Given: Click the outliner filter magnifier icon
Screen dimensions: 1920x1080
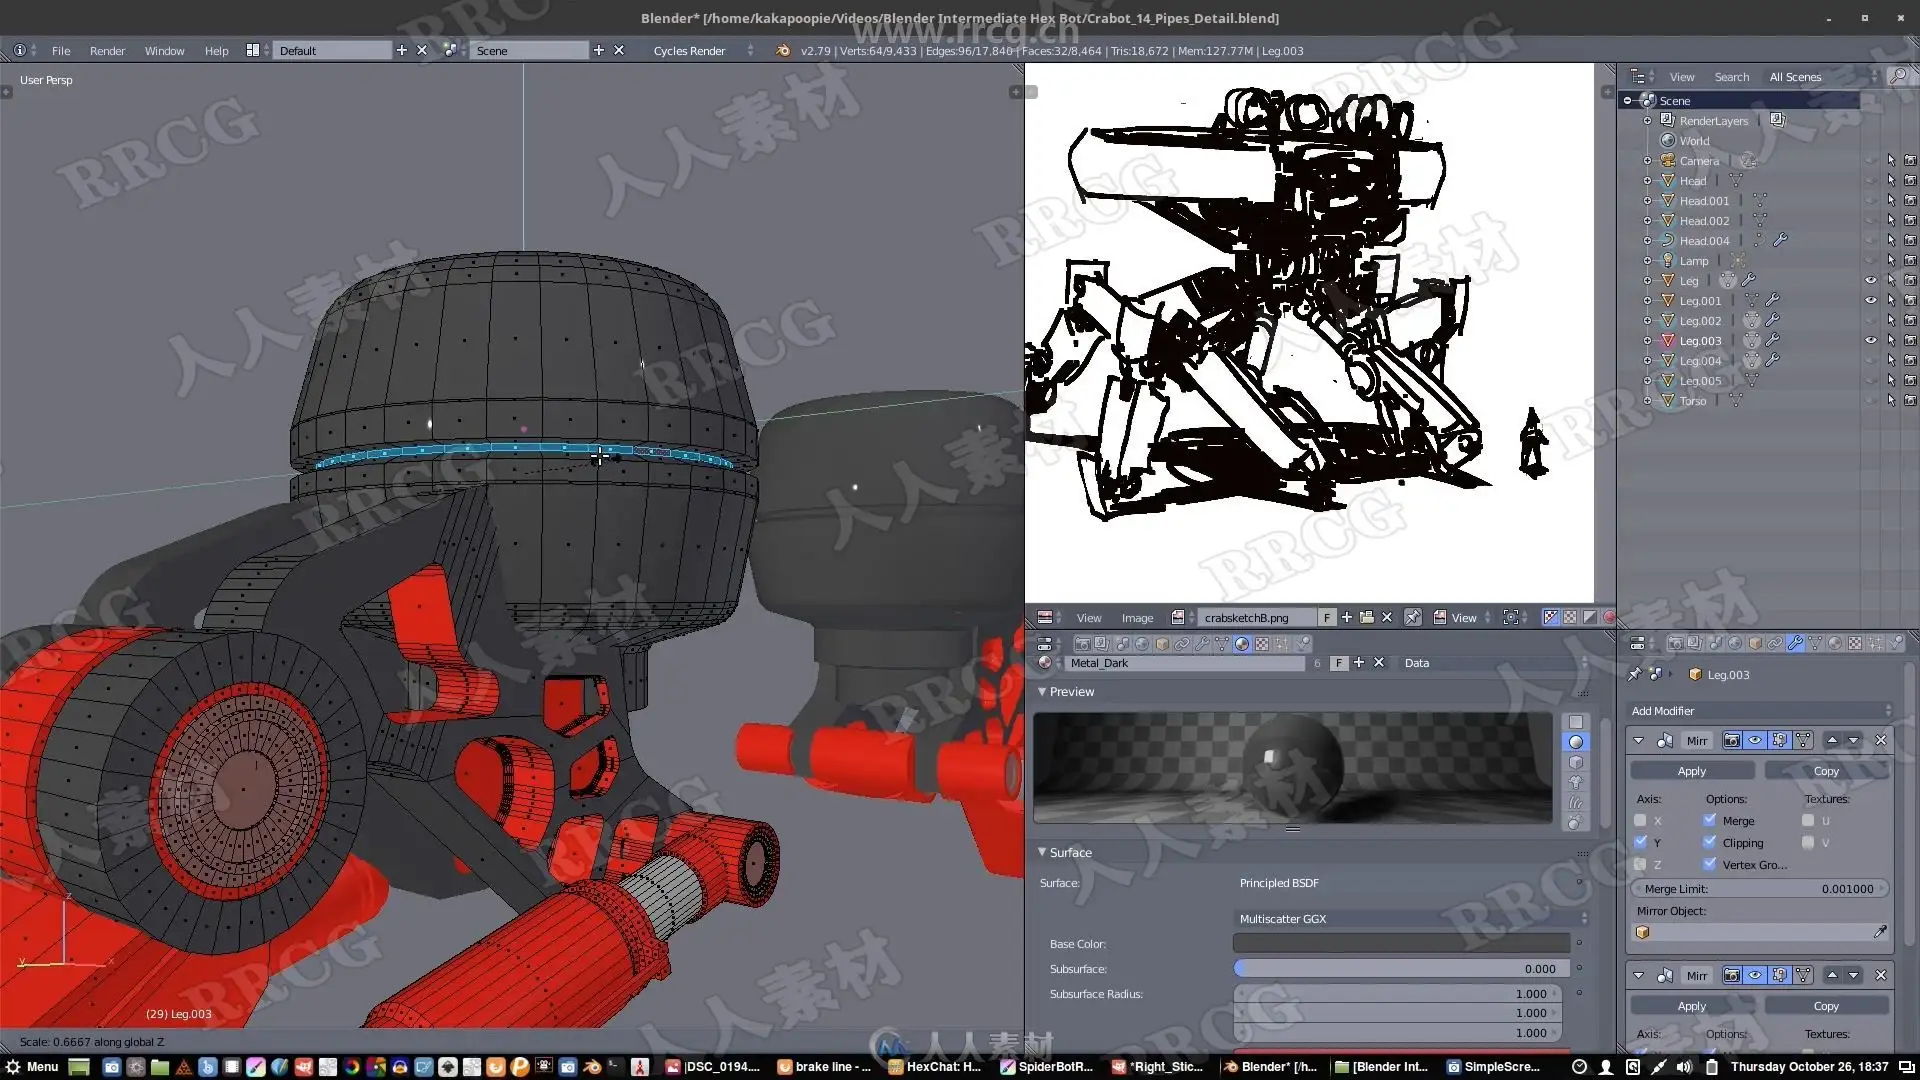Looking at the screenshot, I should pos(1897,77).
